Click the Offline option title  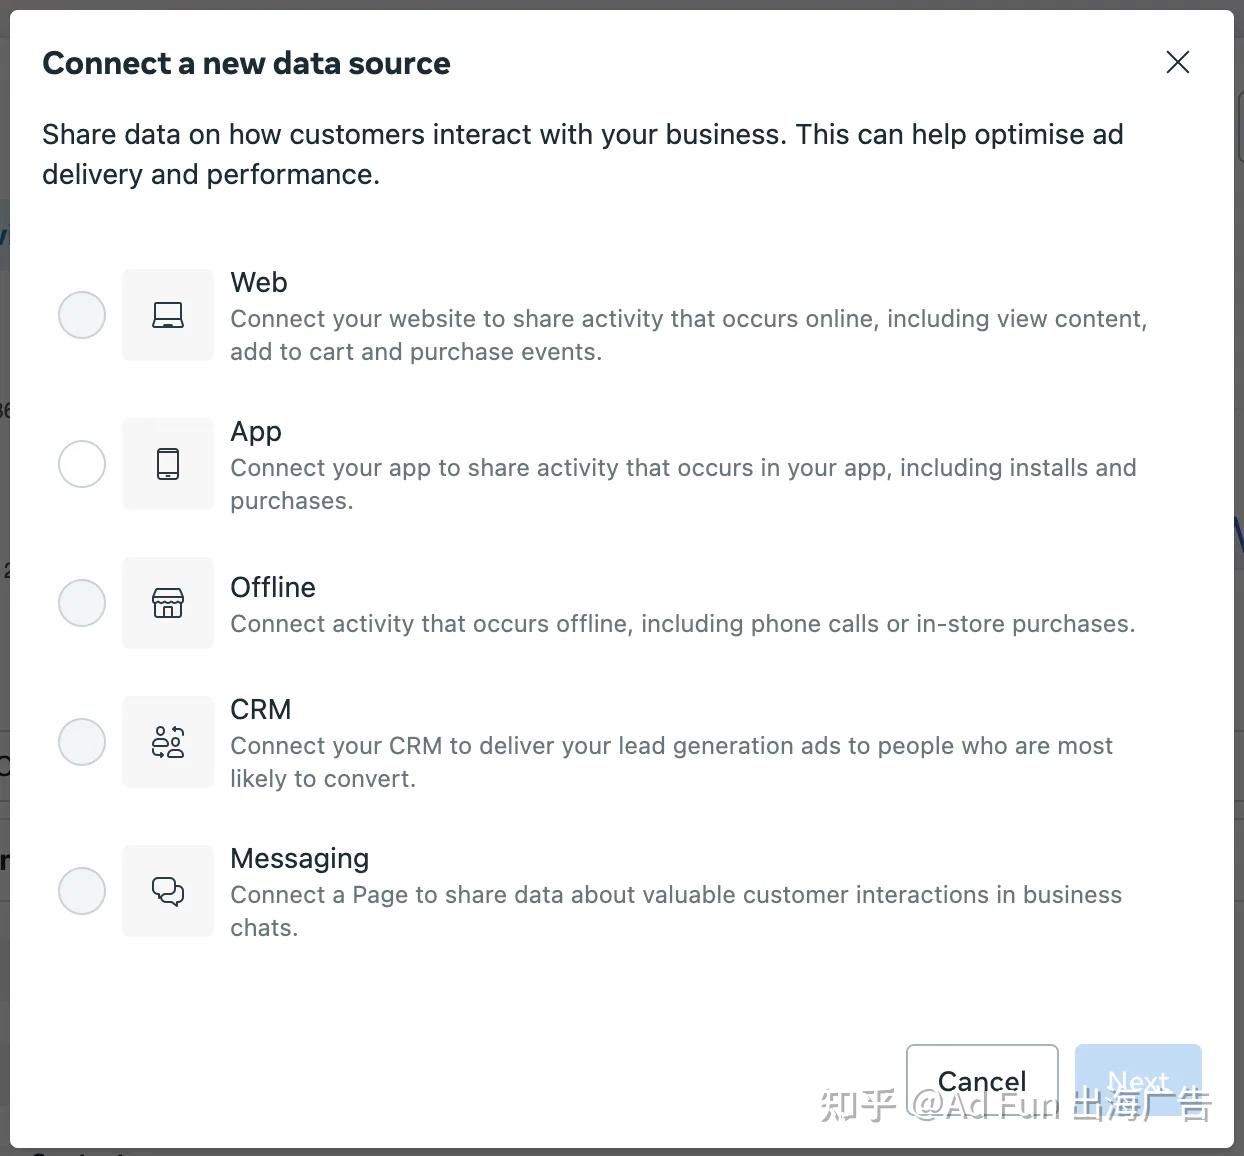(x=273, y=587)
